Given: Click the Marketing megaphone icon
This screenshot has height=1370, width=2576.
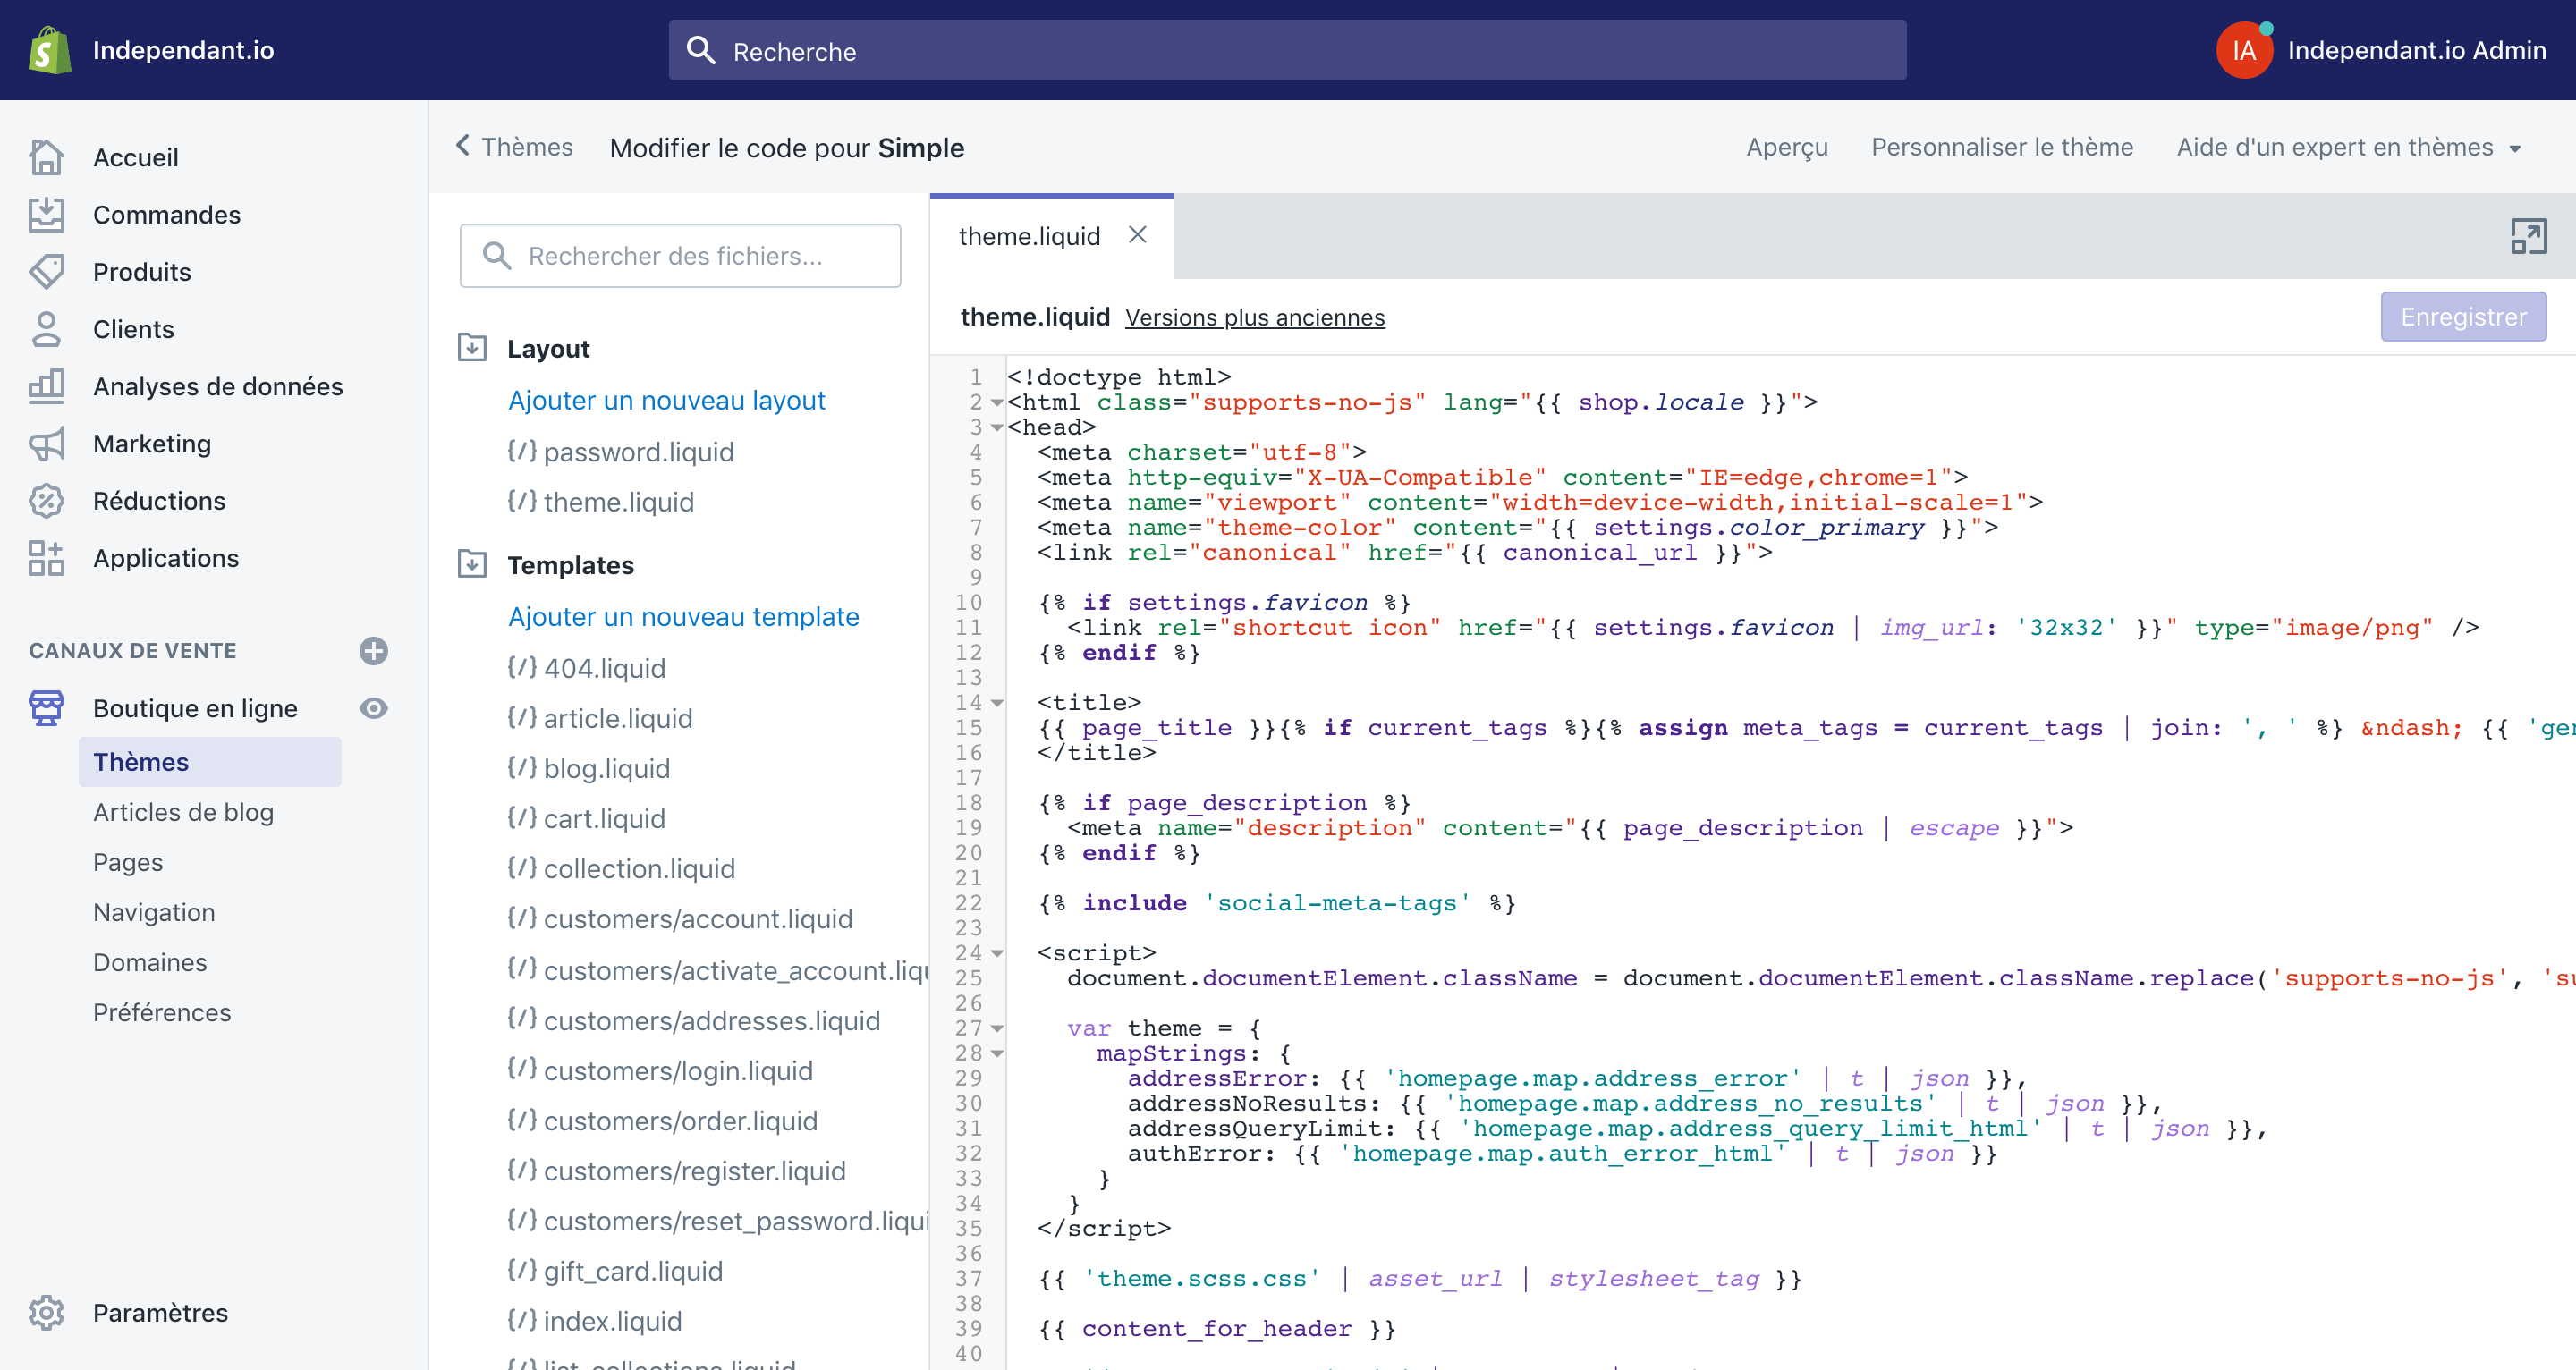Looking at the screenshot, I should 46,443.
